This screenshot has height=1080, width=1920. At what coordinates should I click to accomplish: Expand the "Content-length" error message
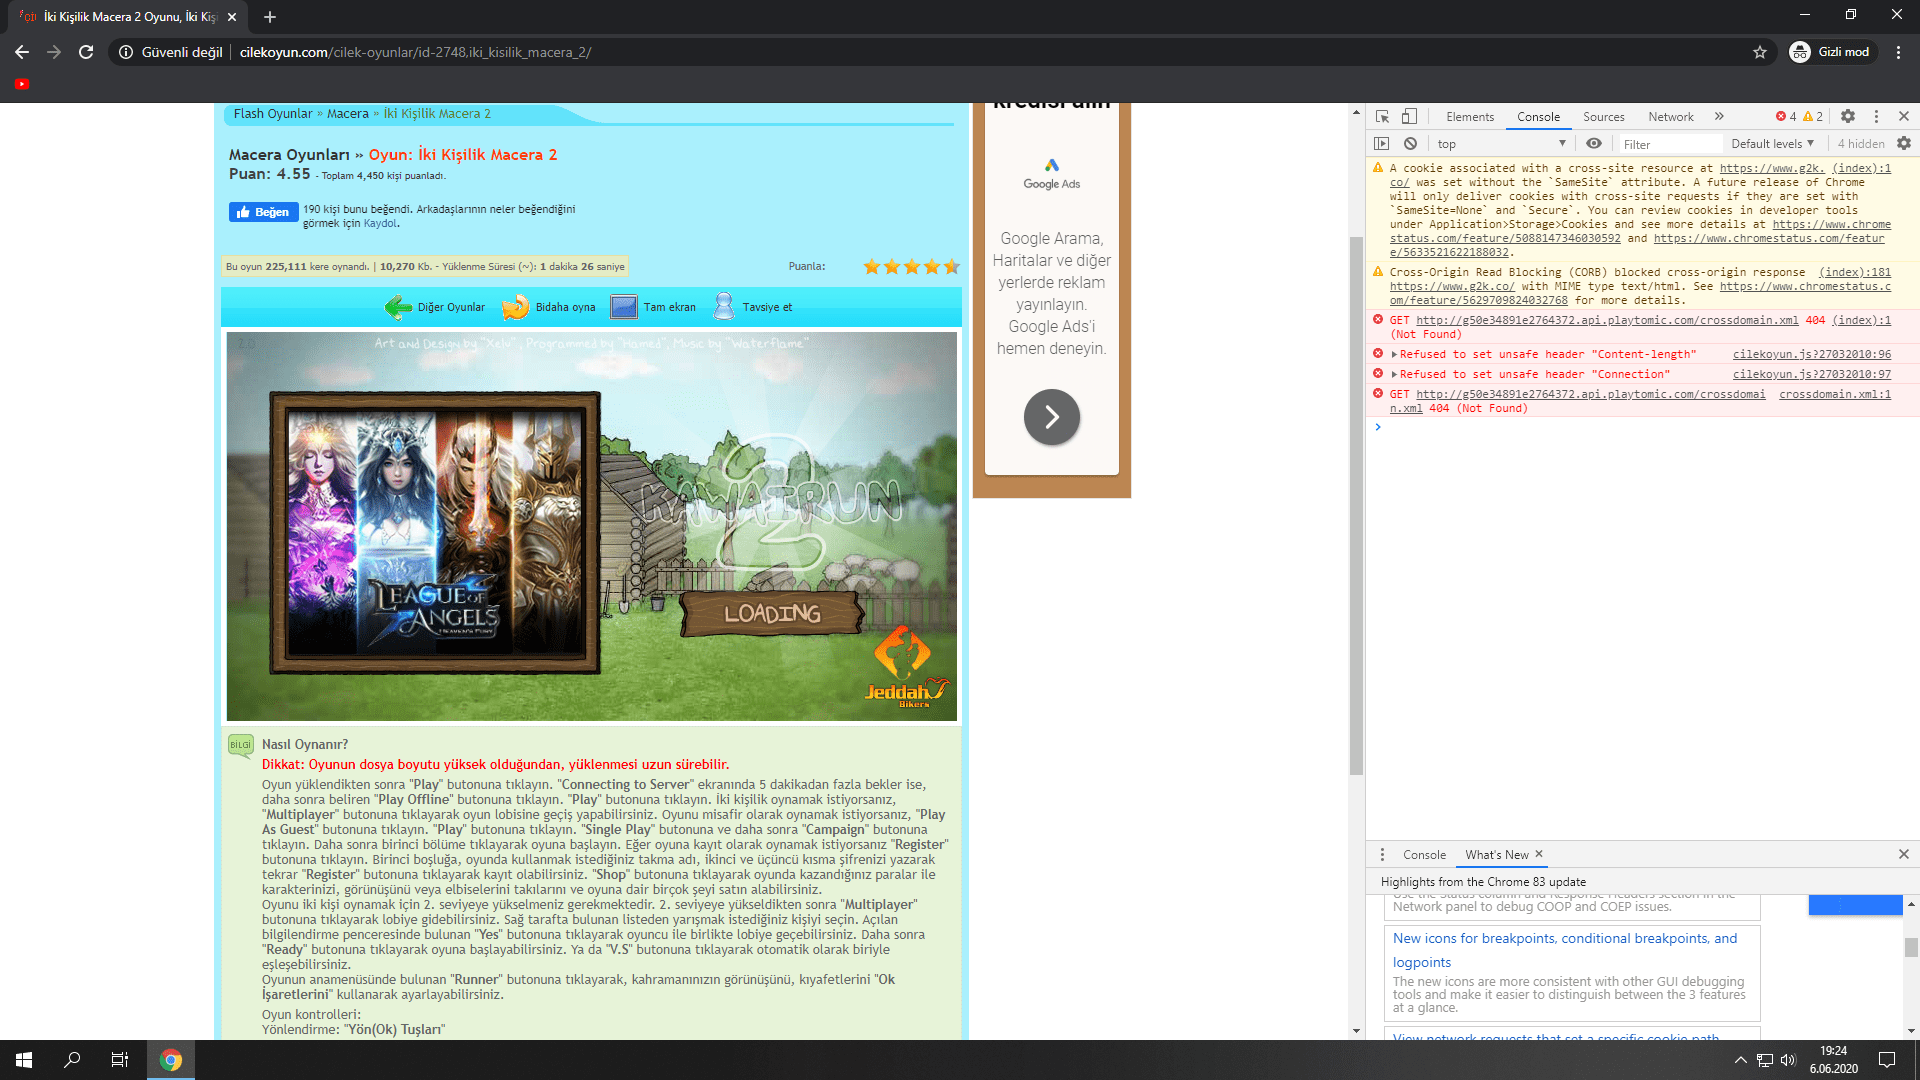point(1394,355)
